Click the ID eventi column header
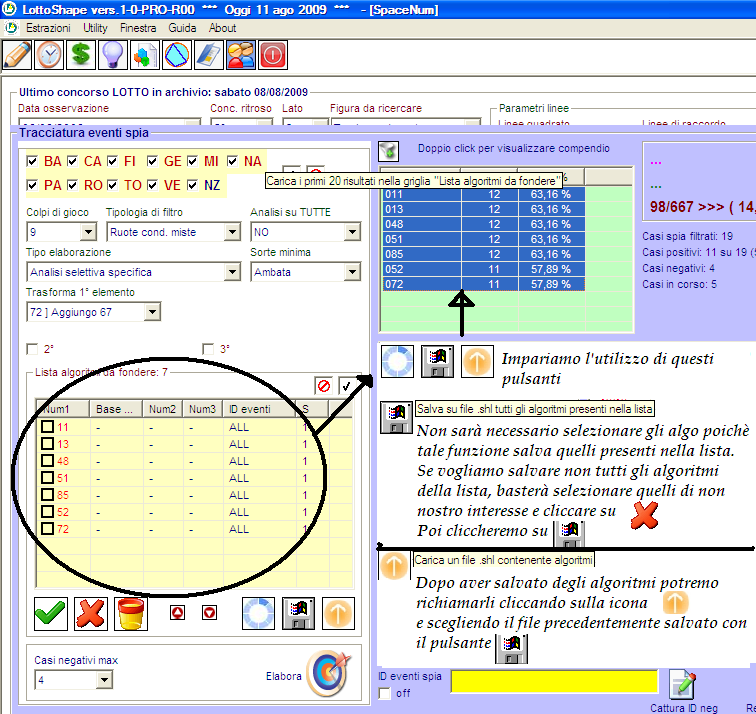This screenshot has width=756, height=714. pos(260,409)
